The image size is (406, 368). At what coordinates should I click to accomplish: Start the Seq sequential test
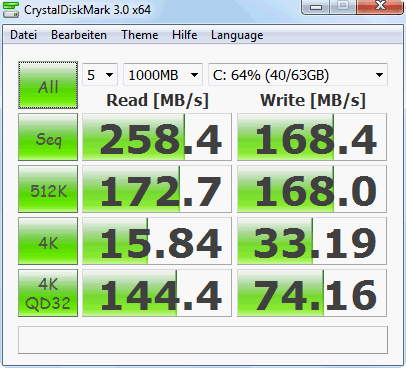click(x=48, y=137)
